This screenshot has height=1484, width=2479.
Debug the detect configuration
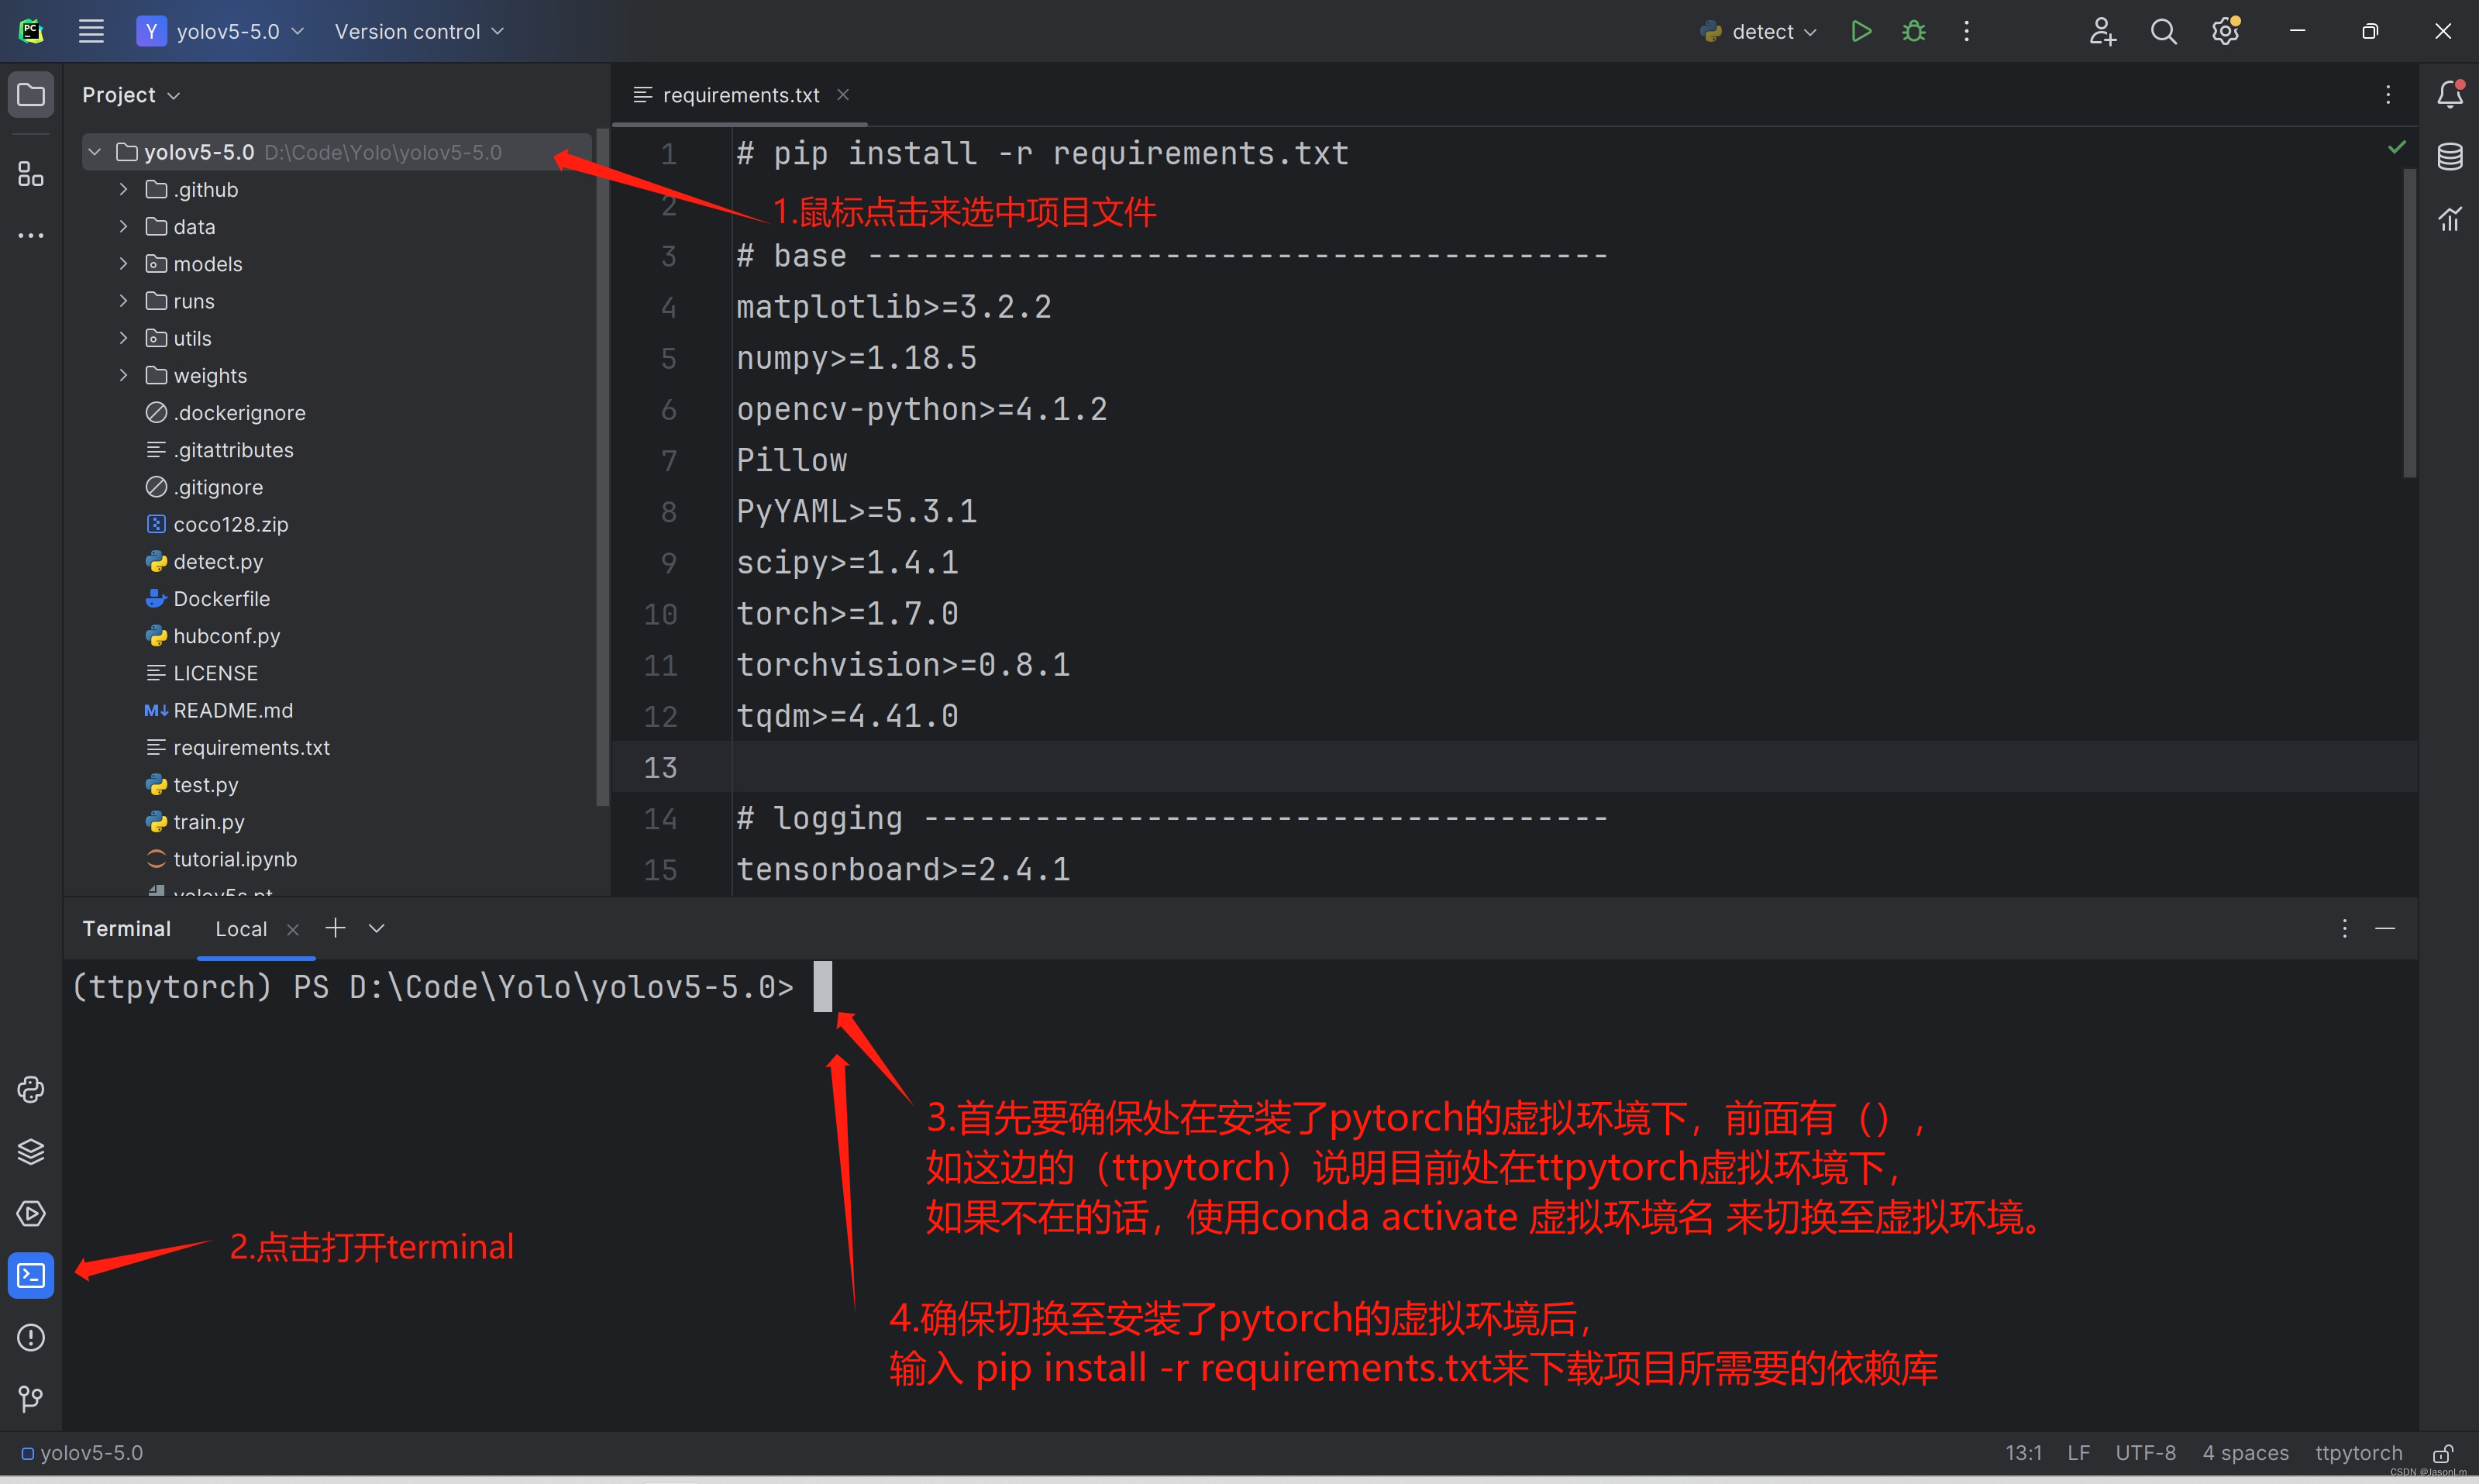point(1913,31)
